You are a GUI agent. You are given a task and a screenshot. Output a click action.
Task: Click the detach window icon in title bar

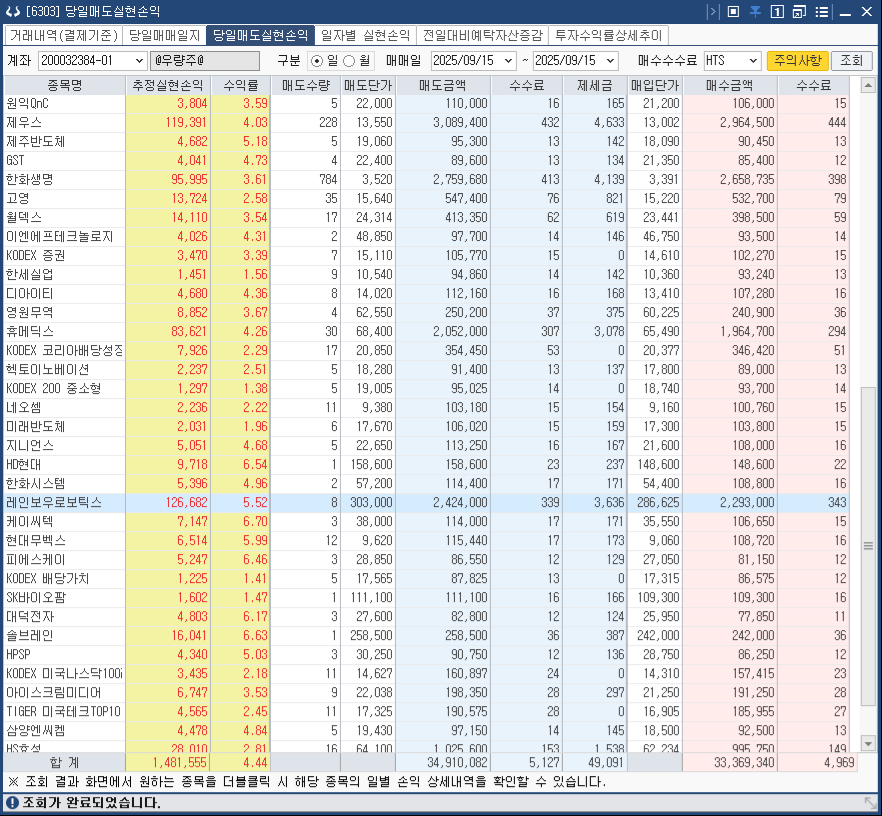799,12
